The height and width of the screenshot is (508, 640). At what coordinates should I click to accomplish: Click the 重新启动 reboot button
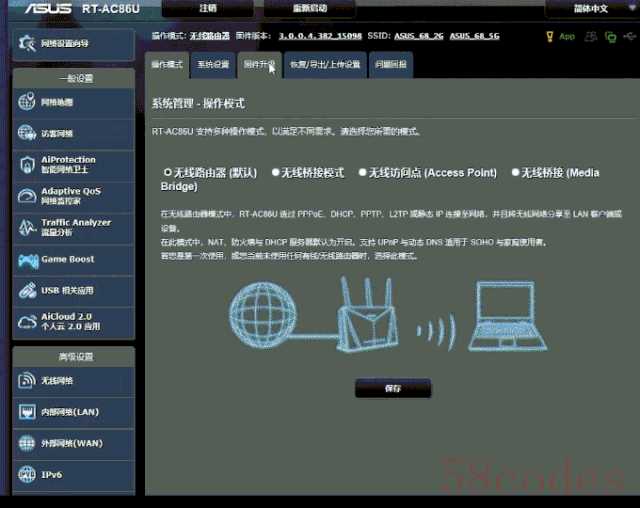[309, 8]
